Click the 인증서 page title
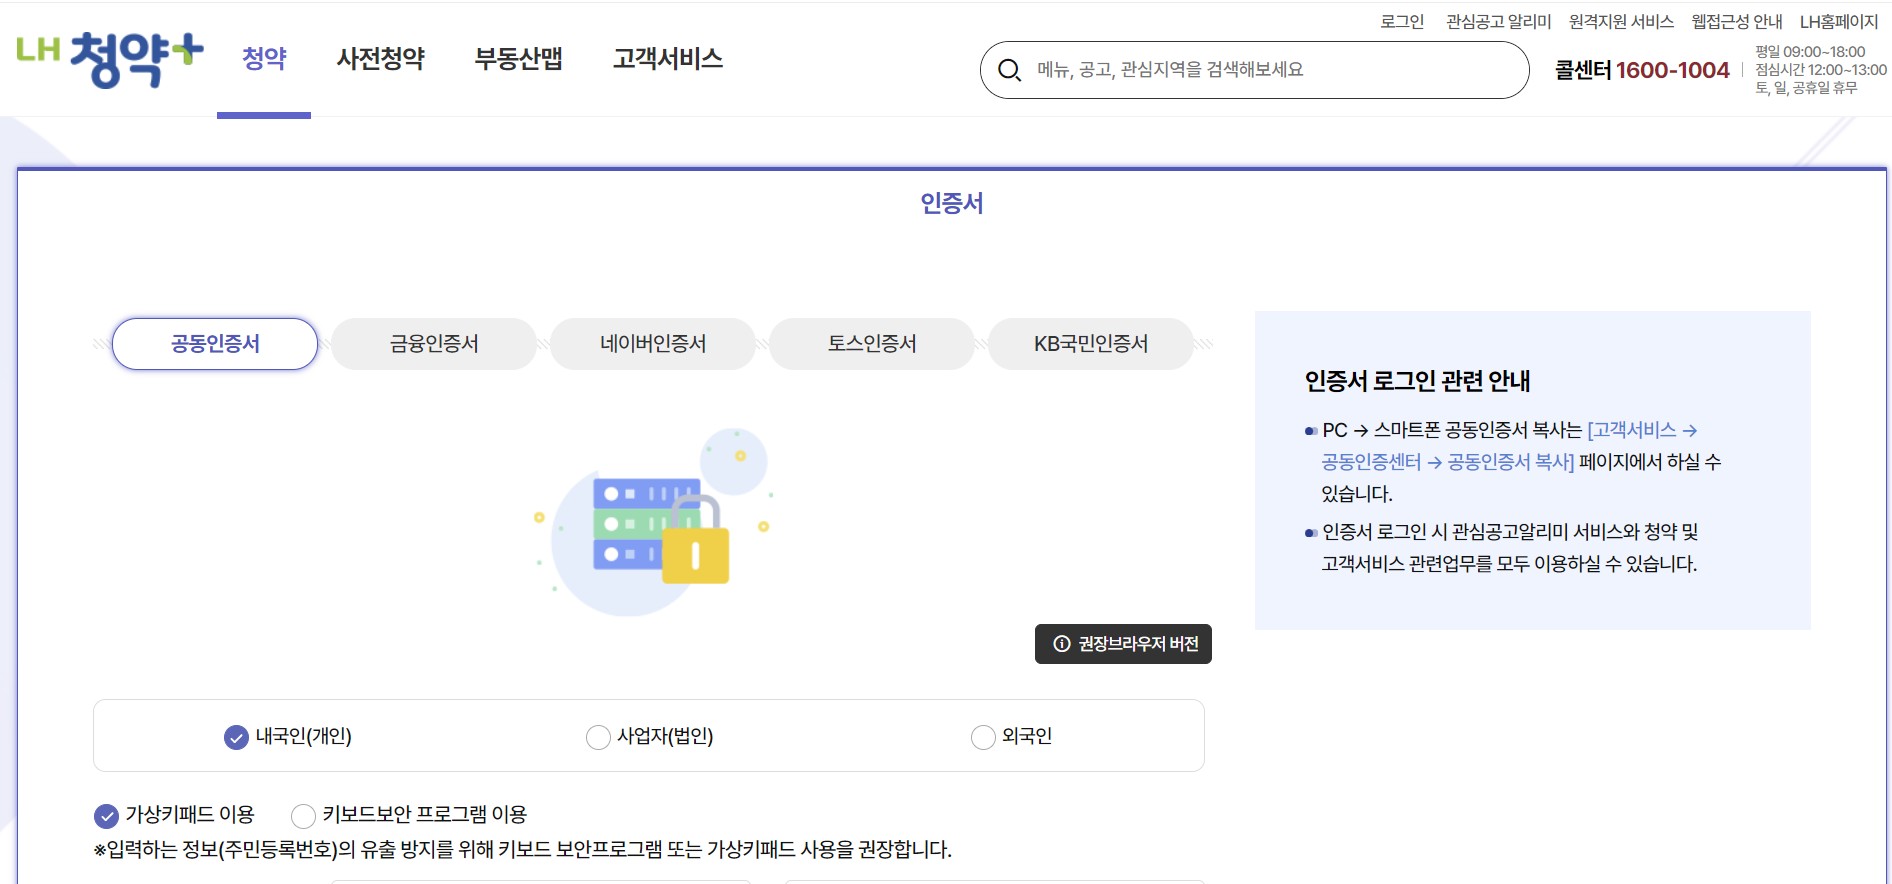 [952, 203]
